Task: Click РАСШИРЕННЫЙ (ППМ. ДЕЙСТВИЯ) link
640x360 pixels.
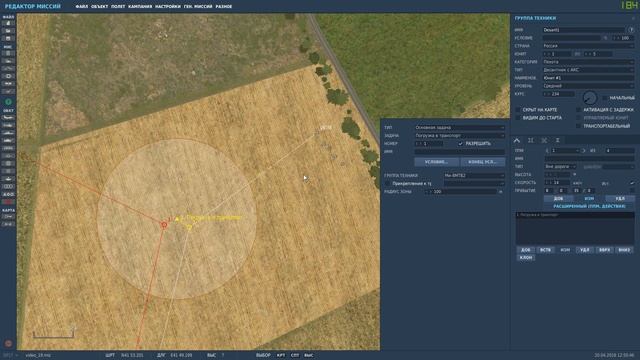Action: click(589, 207)
